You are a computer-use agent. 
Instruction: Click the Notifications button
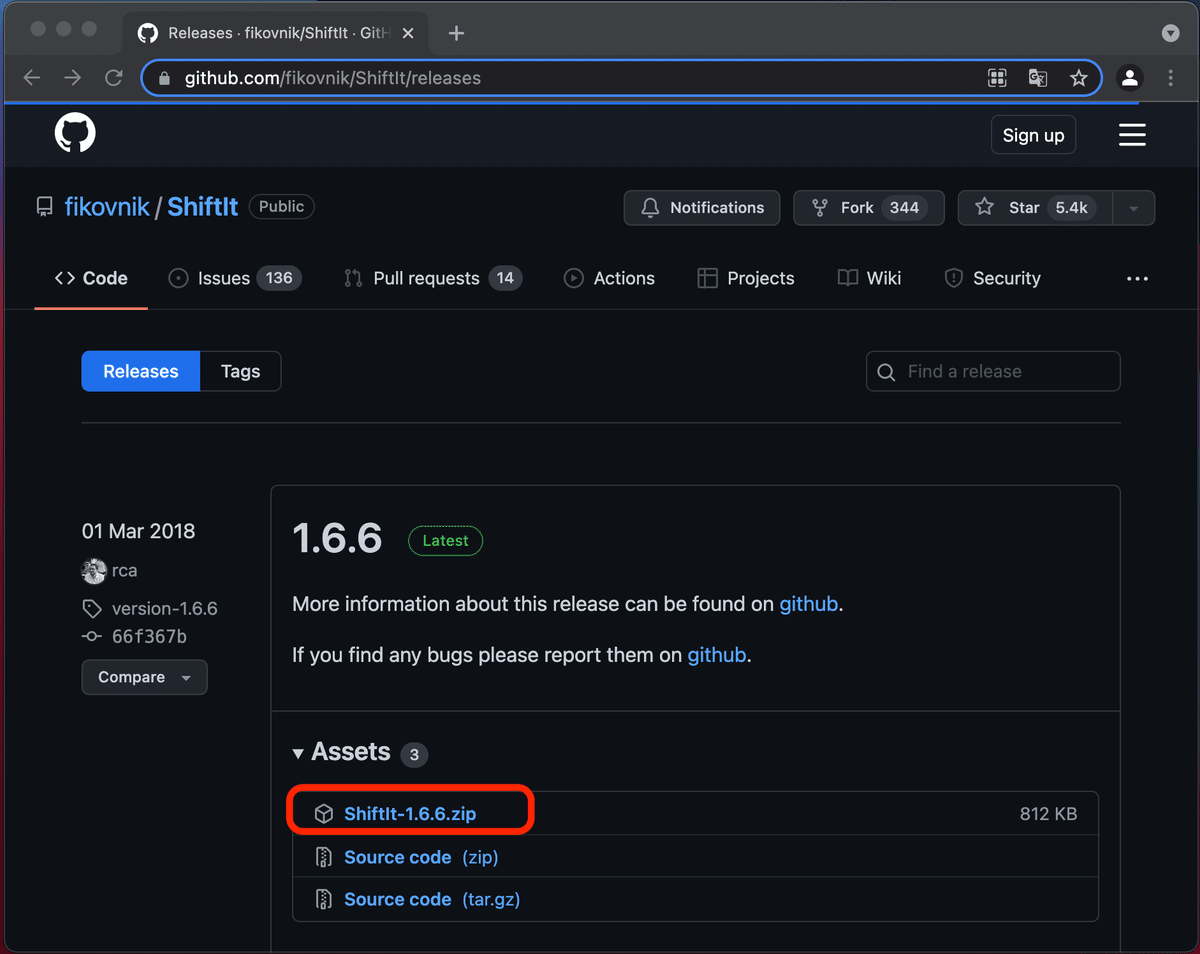tap(701, 208)
